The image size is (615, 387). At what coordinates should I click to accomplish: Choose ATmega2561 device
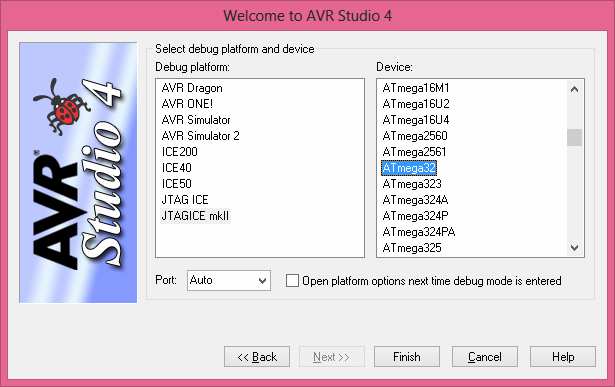pos(414,152)
